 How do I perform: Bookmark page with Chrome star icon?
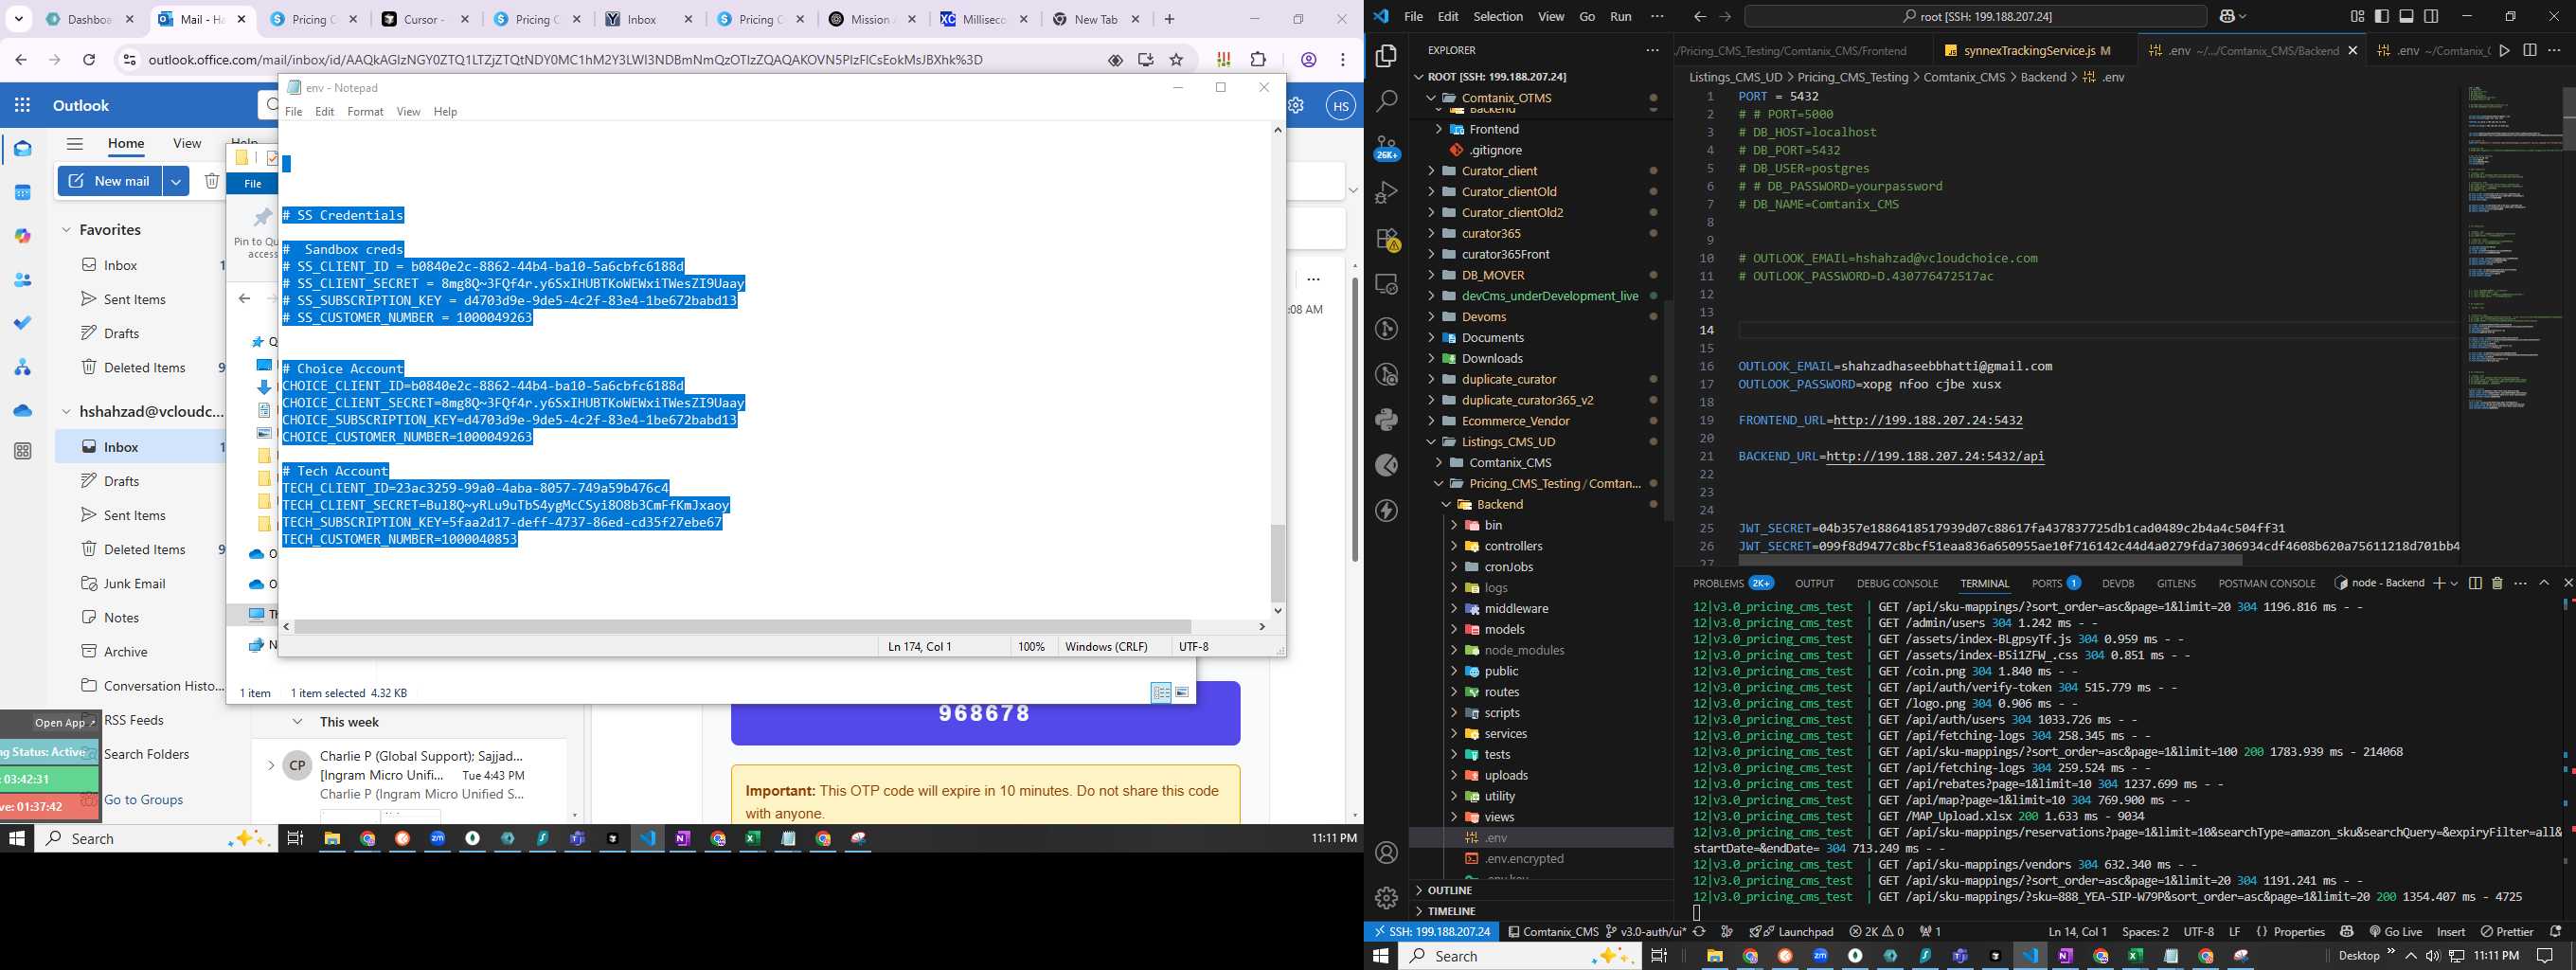tap(1176, 60)
